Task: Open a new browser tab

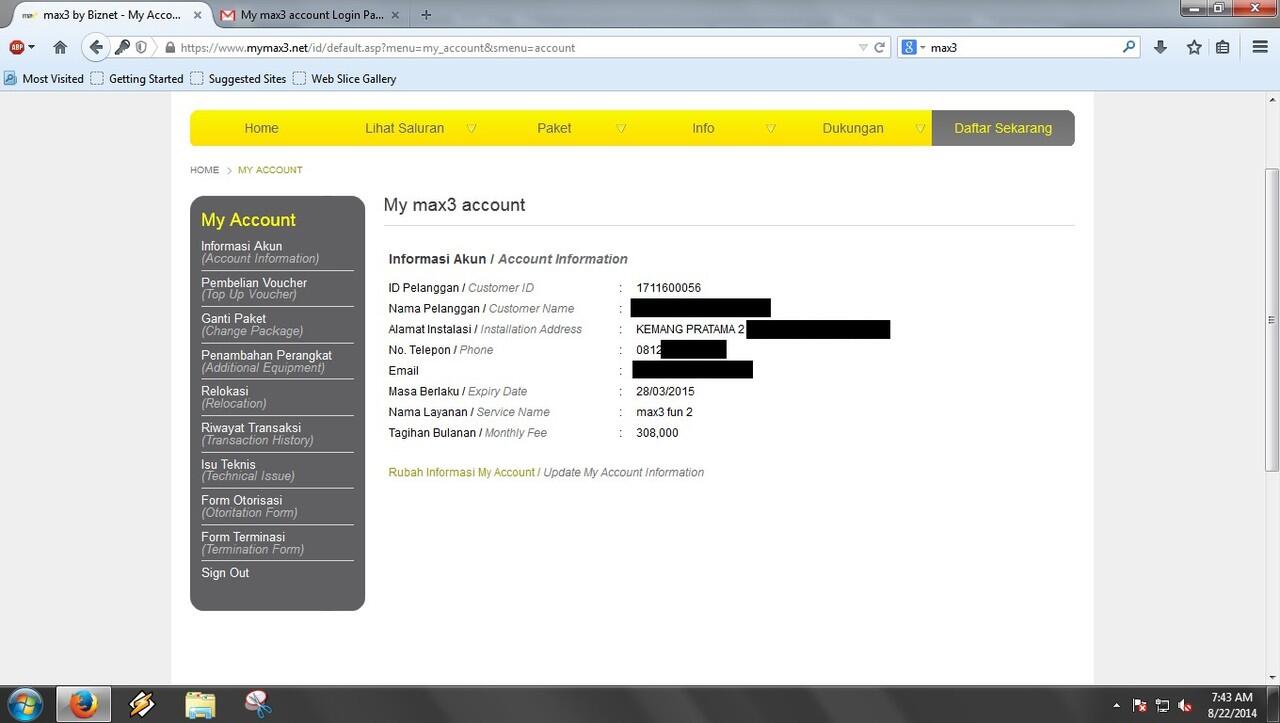Action: (x=426, y=15)
